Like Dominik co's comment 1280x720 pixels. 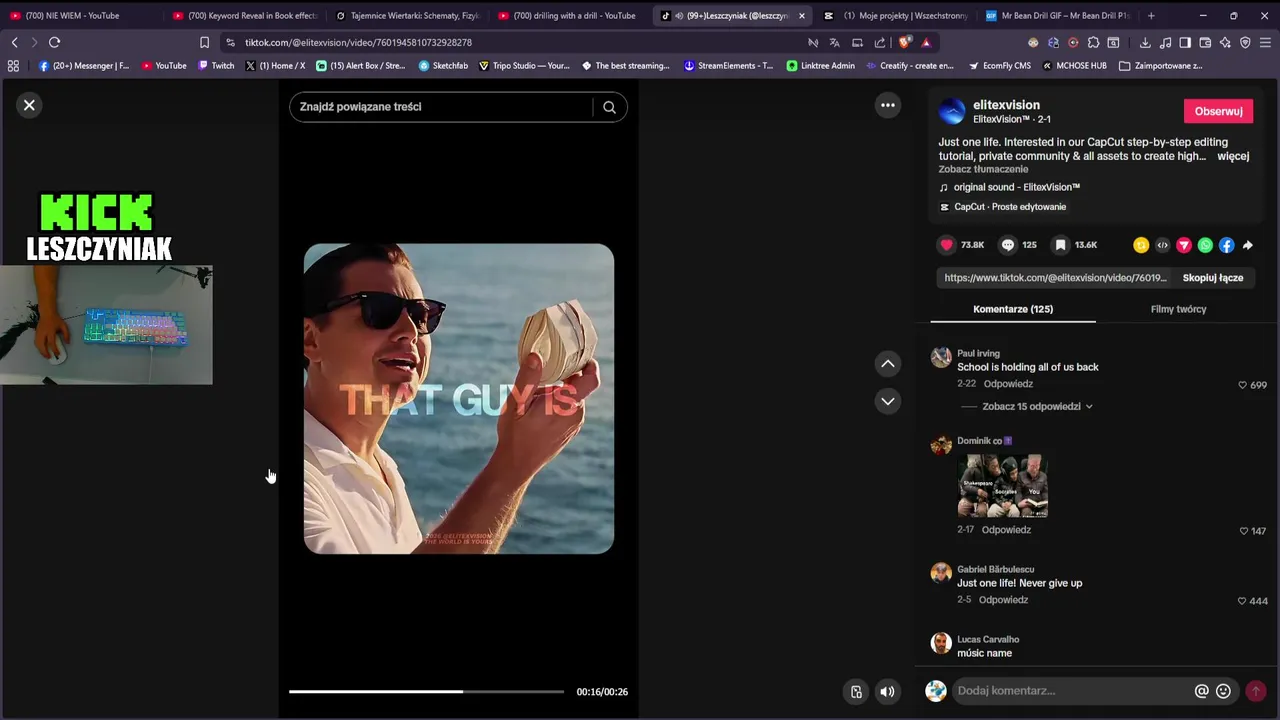[1244, 531]
